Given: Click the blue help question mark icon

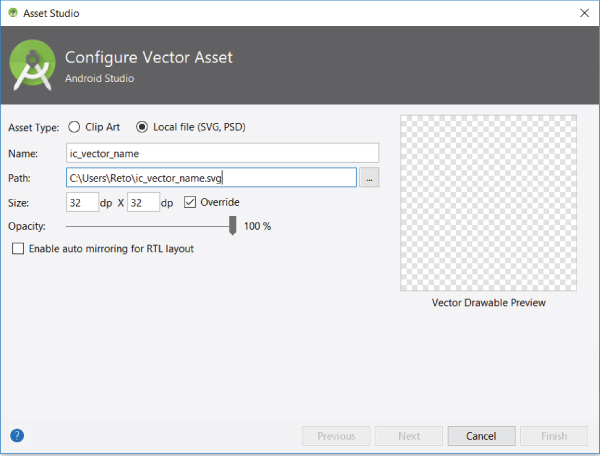Looking at the screenshot, I should point(17,435).
